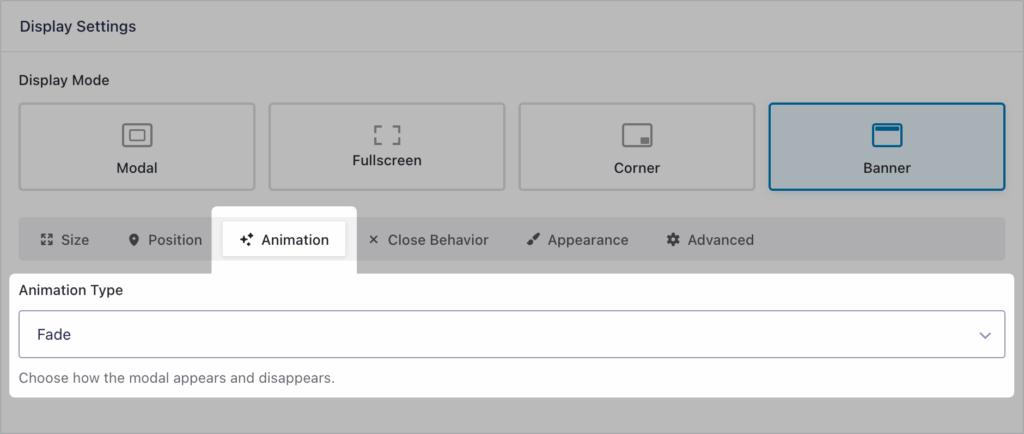The width and height of the screenshot is (1024, 434).
Task: Click the sparkle icon on the Animation tab
Action: 246,240
